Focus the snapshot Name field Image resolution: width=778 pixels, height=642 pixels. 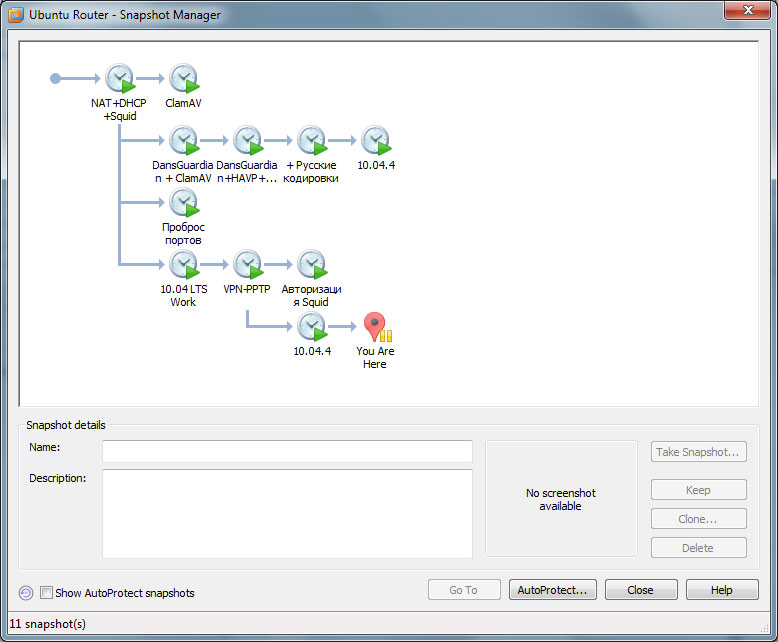287,451
